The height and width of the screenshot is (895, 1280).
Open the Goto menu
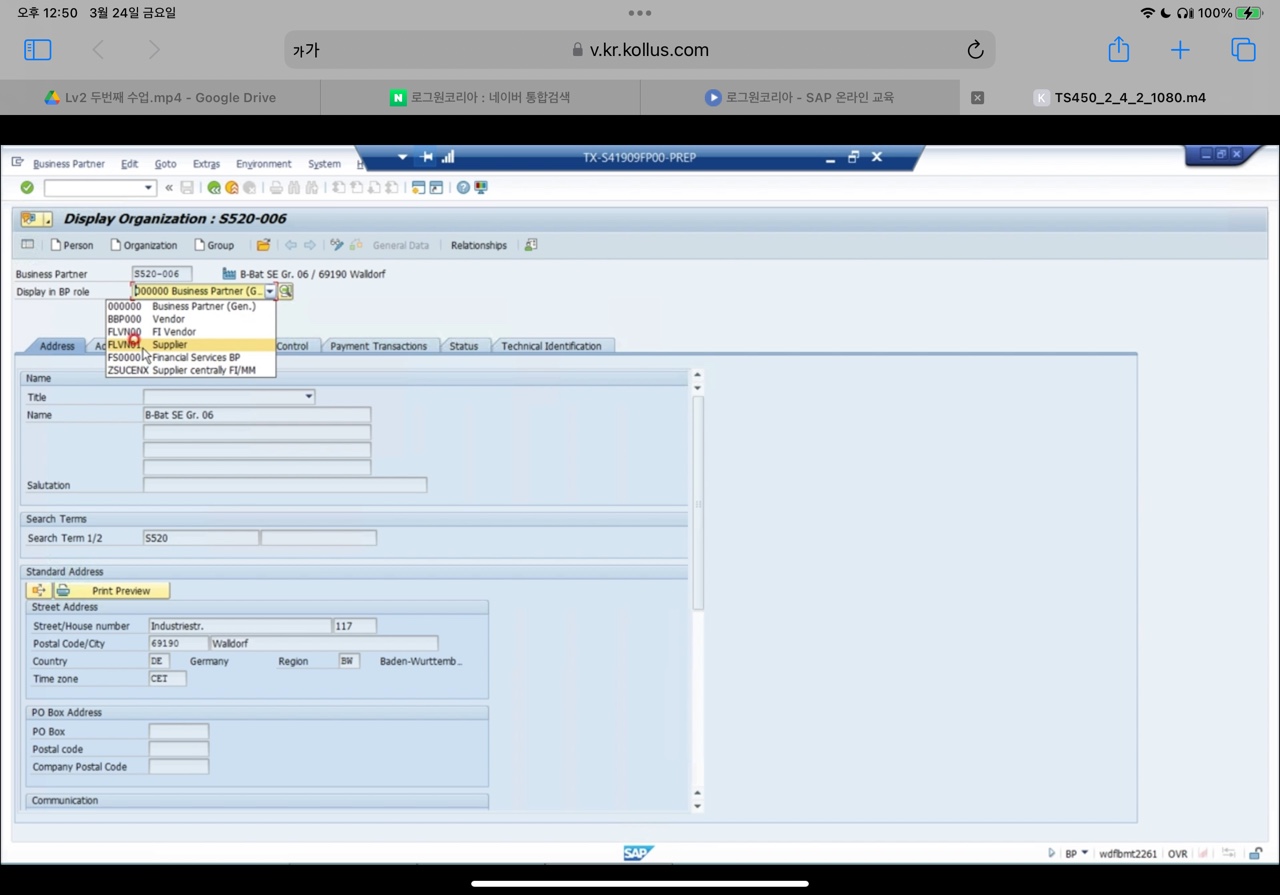click(x=165, y=164)
